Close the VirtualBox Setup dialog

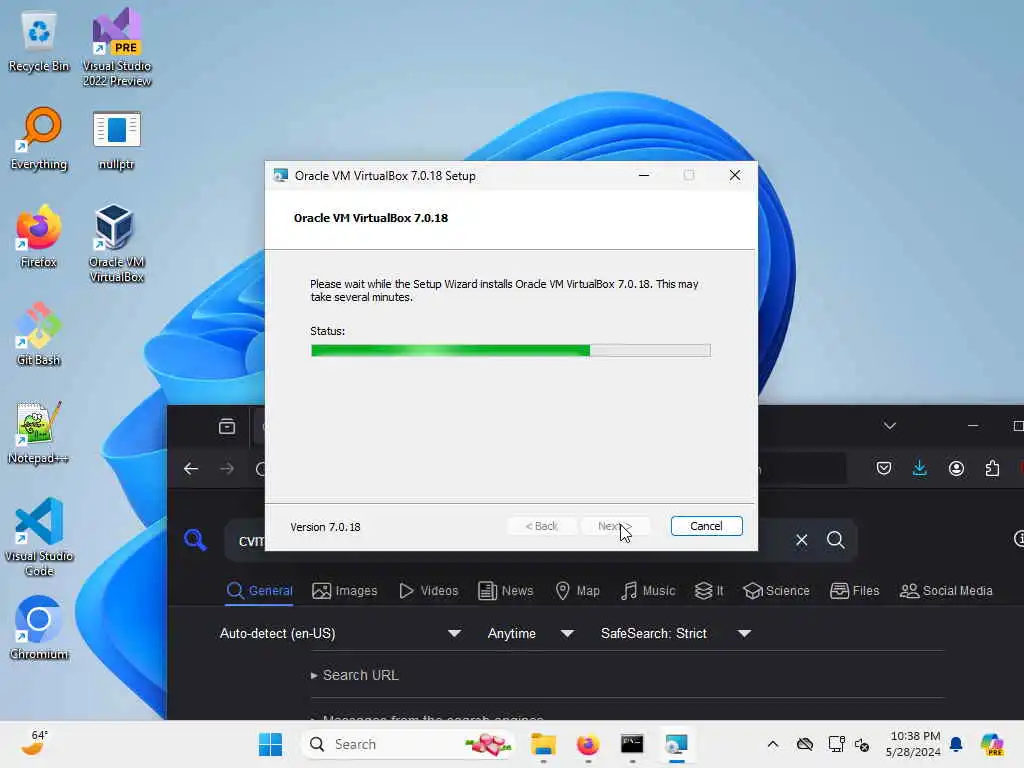coord(735,175)
